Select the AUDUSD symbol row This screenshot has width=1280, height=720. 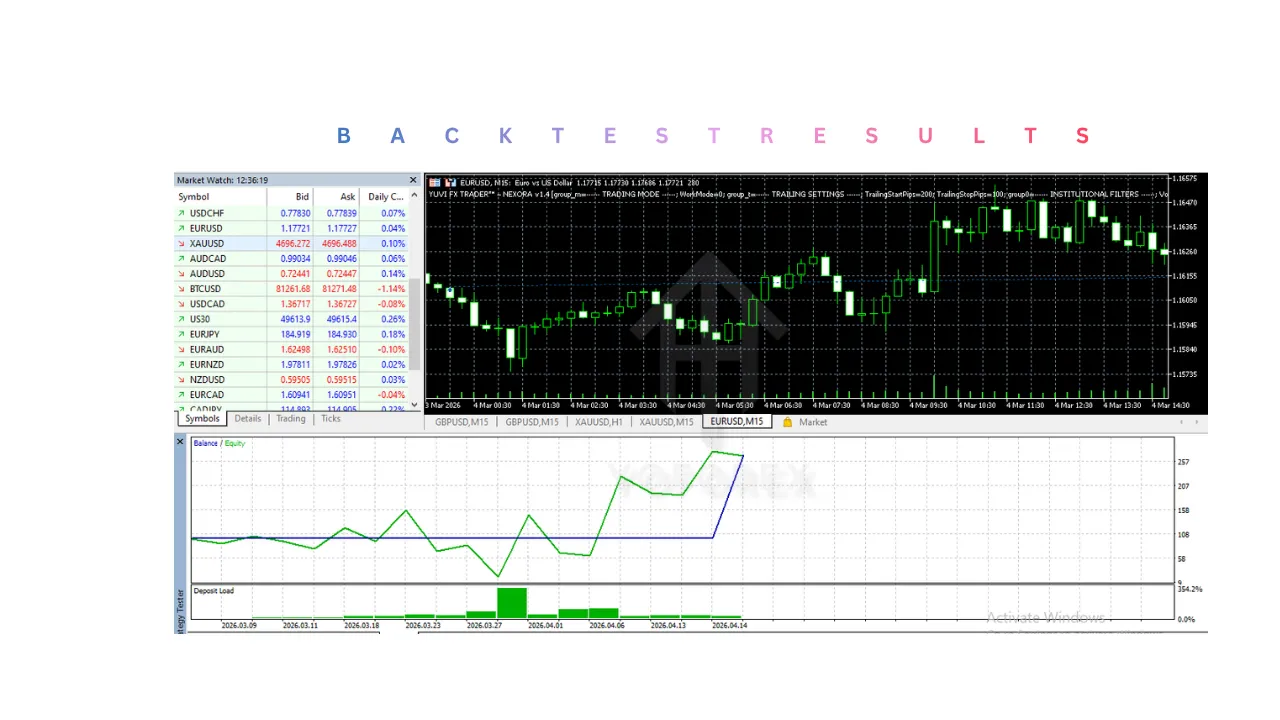coord(291,274)
